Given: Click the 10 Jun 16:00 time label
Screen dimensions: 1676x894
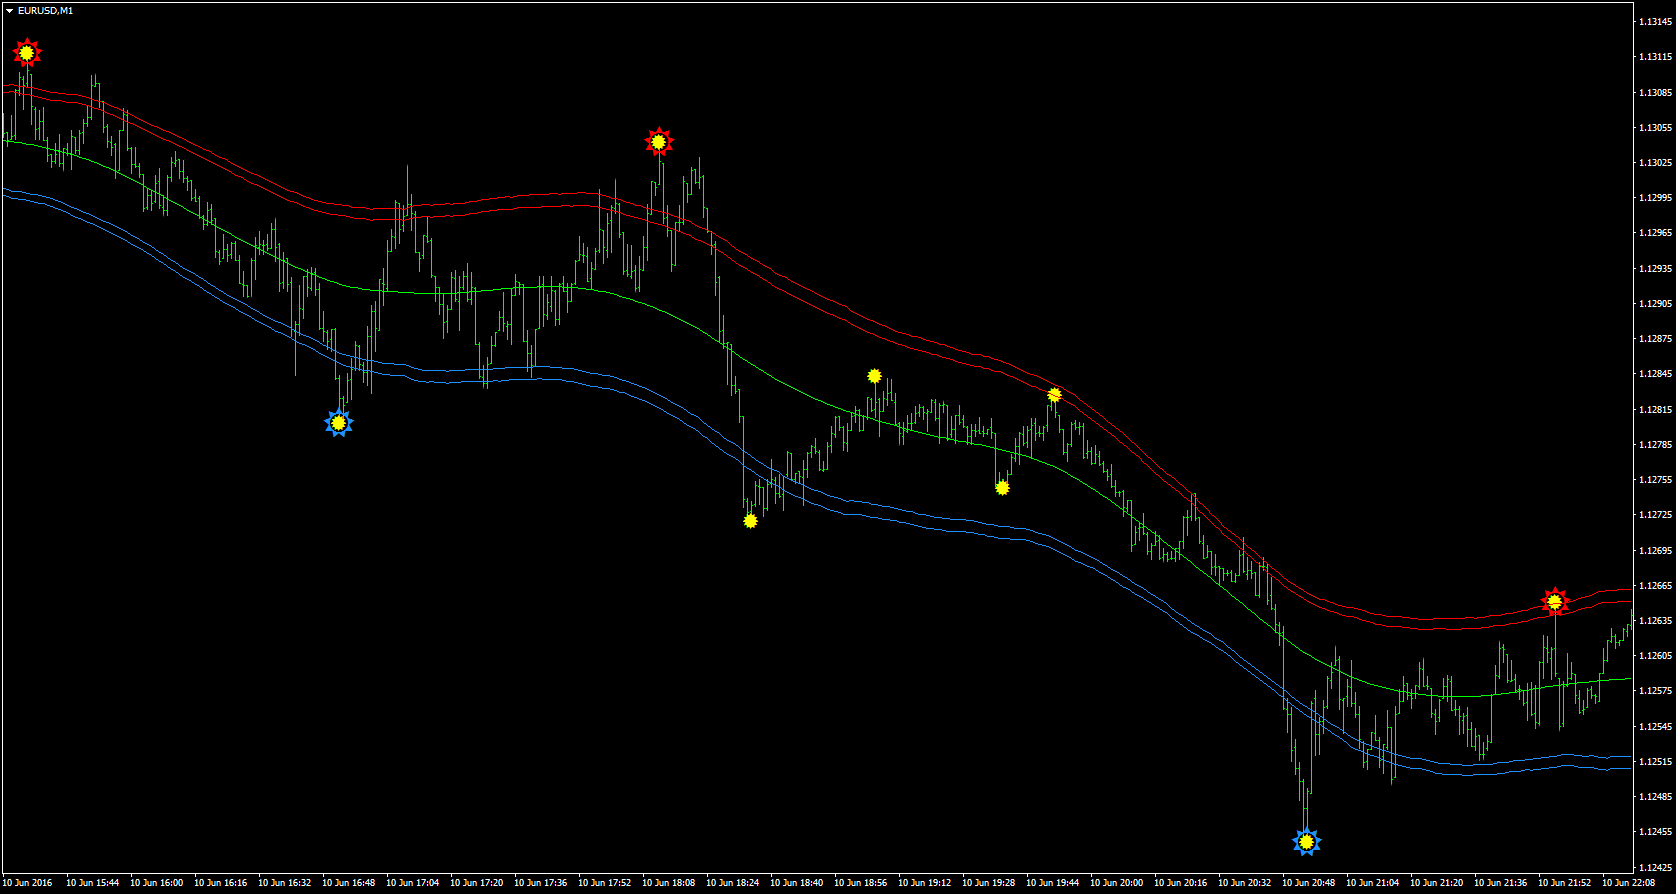Looking at the screenshot, I should coord(157,883).
